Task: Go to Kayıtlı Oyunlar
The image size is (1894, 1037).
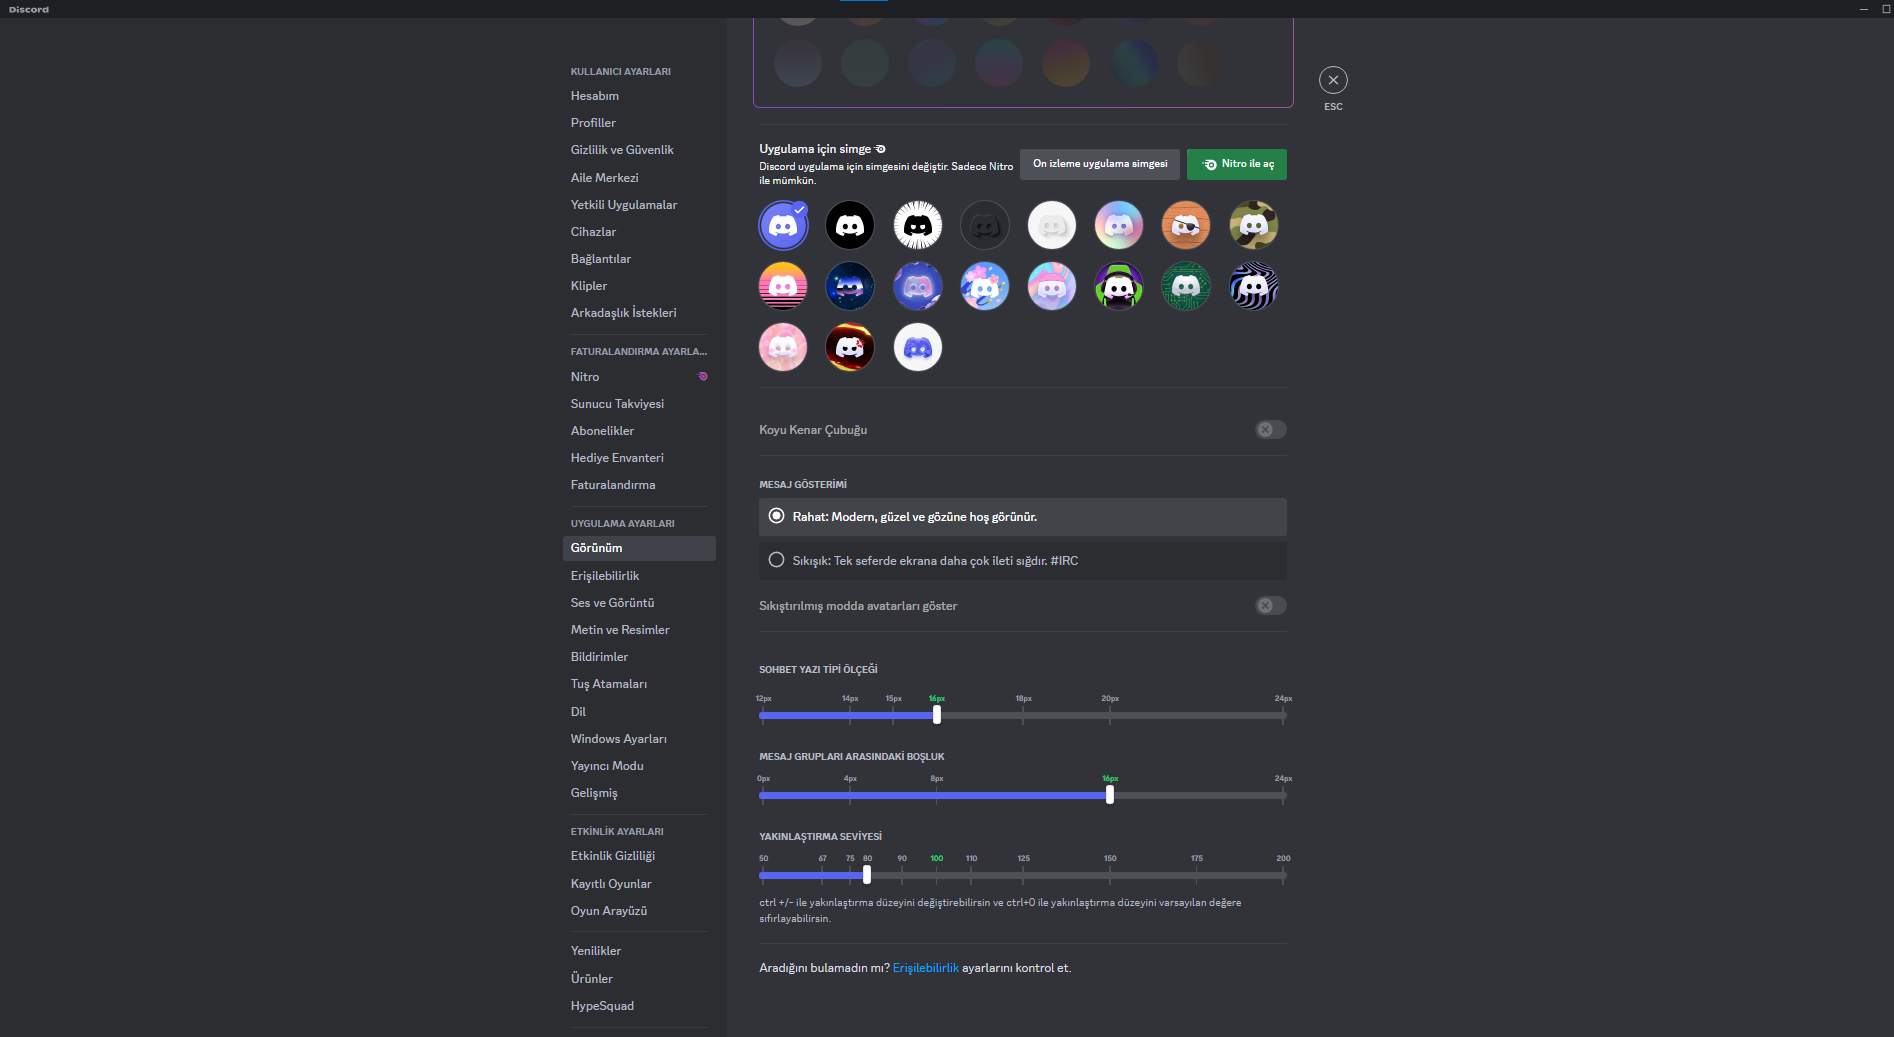Action: click(x=639, y=884)
